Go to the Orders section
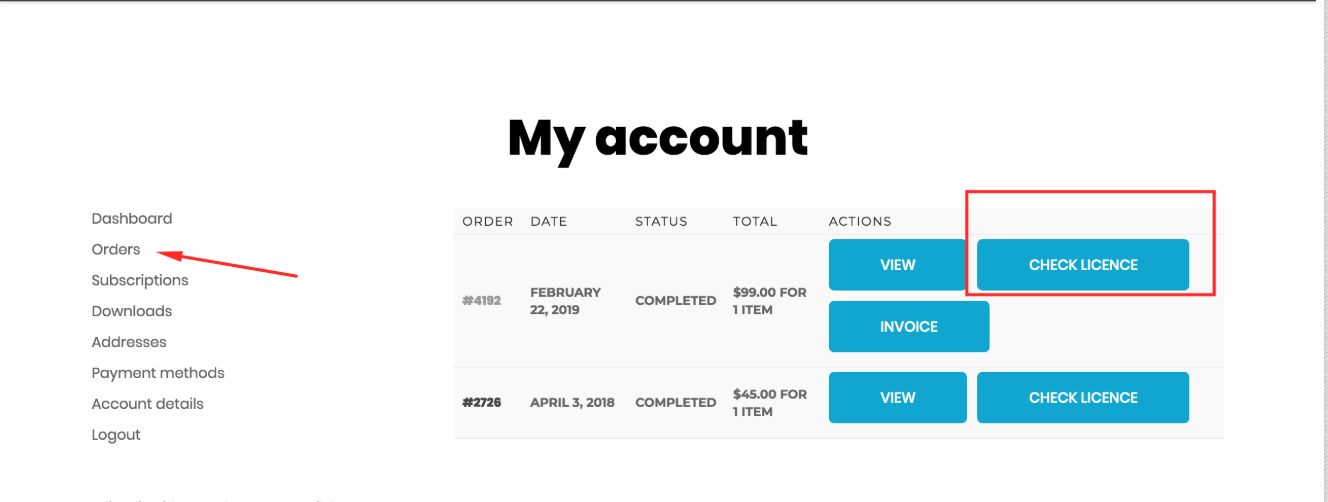This screenshot has width=1328, height=502. 116,249
